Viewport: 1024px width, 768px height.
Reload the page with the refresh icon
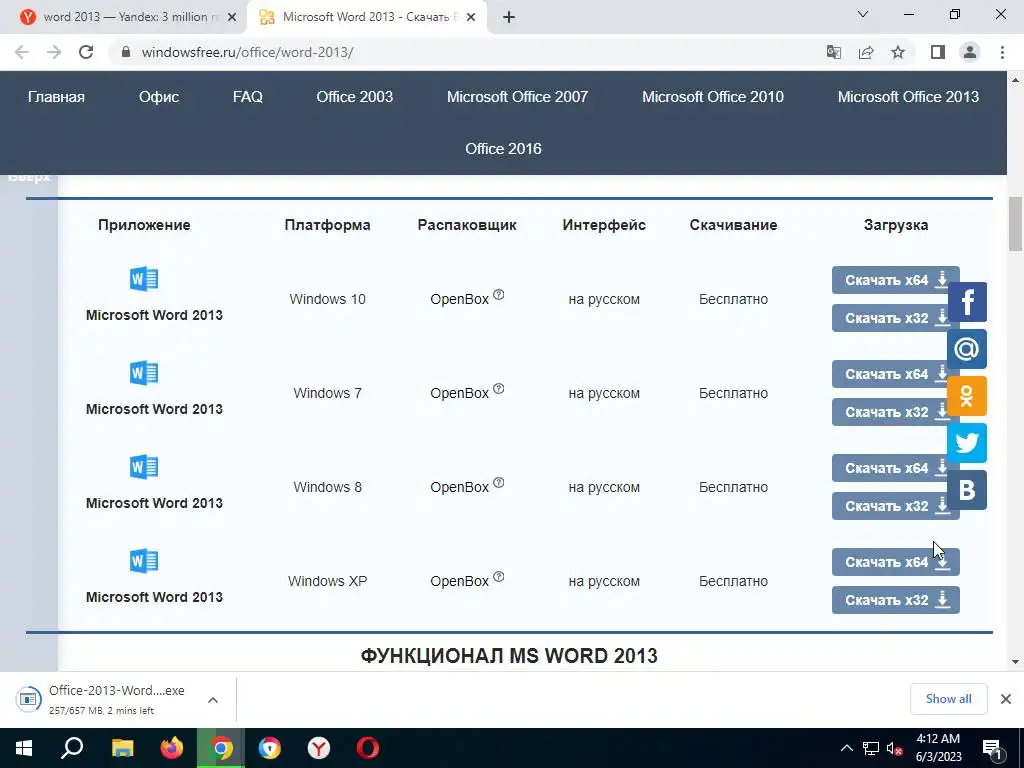pos(86,52)
